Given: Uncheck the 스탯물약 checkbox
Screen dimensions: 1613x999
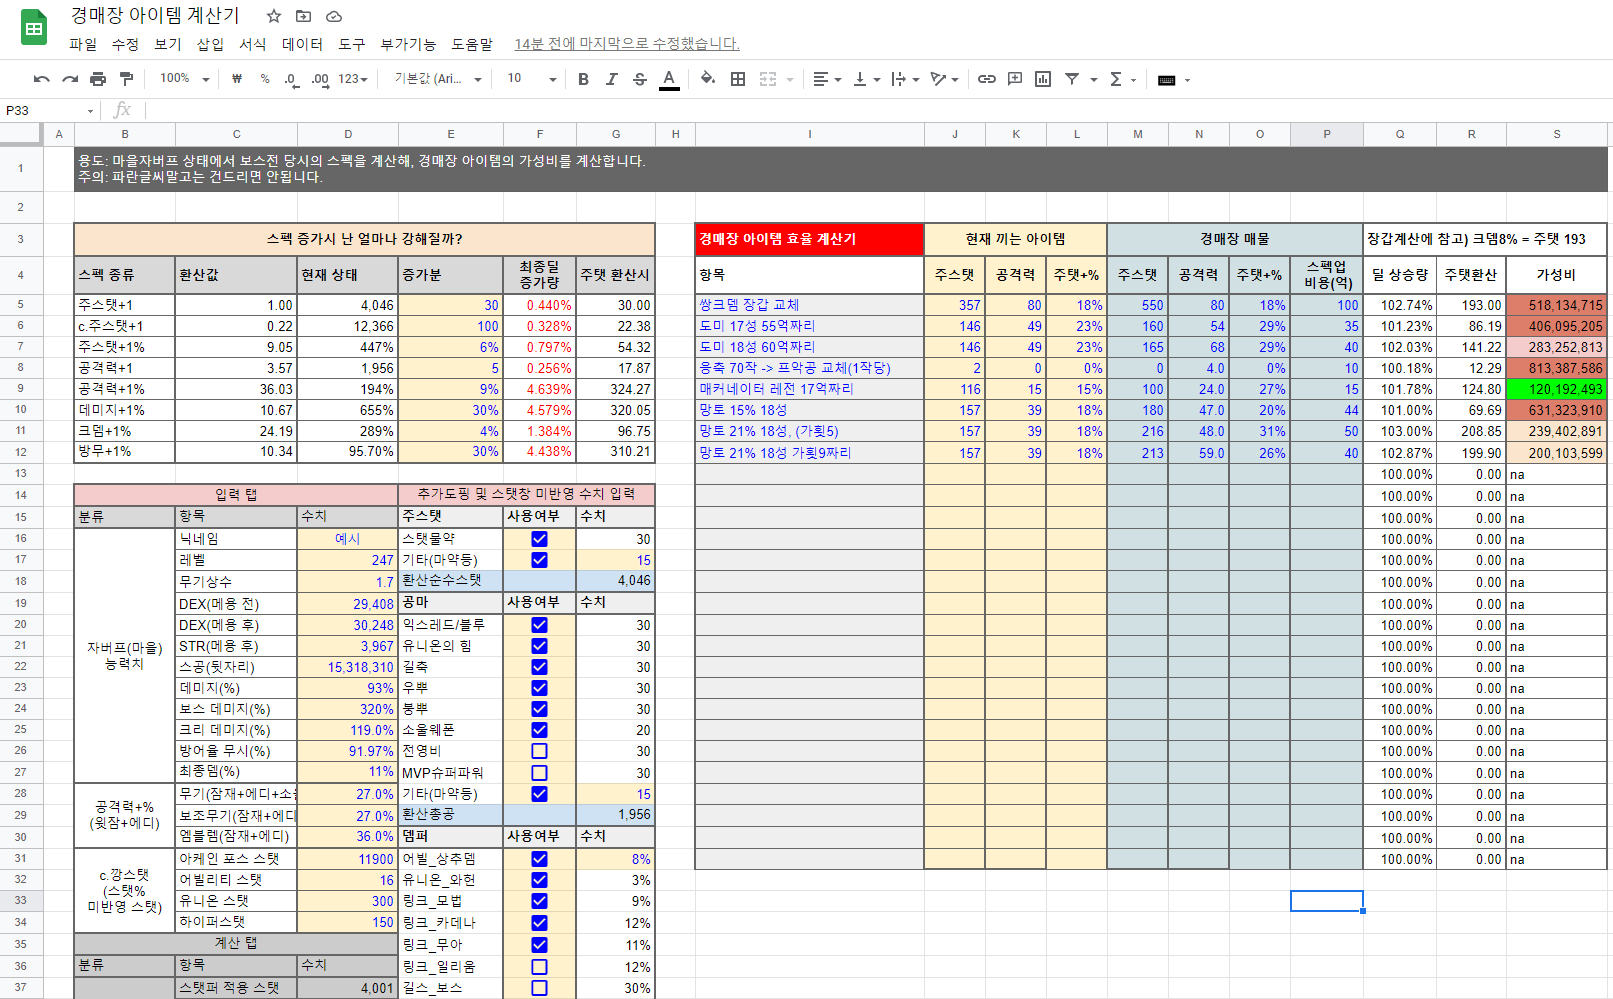Looking at the screenshot, I should (539, 539).
